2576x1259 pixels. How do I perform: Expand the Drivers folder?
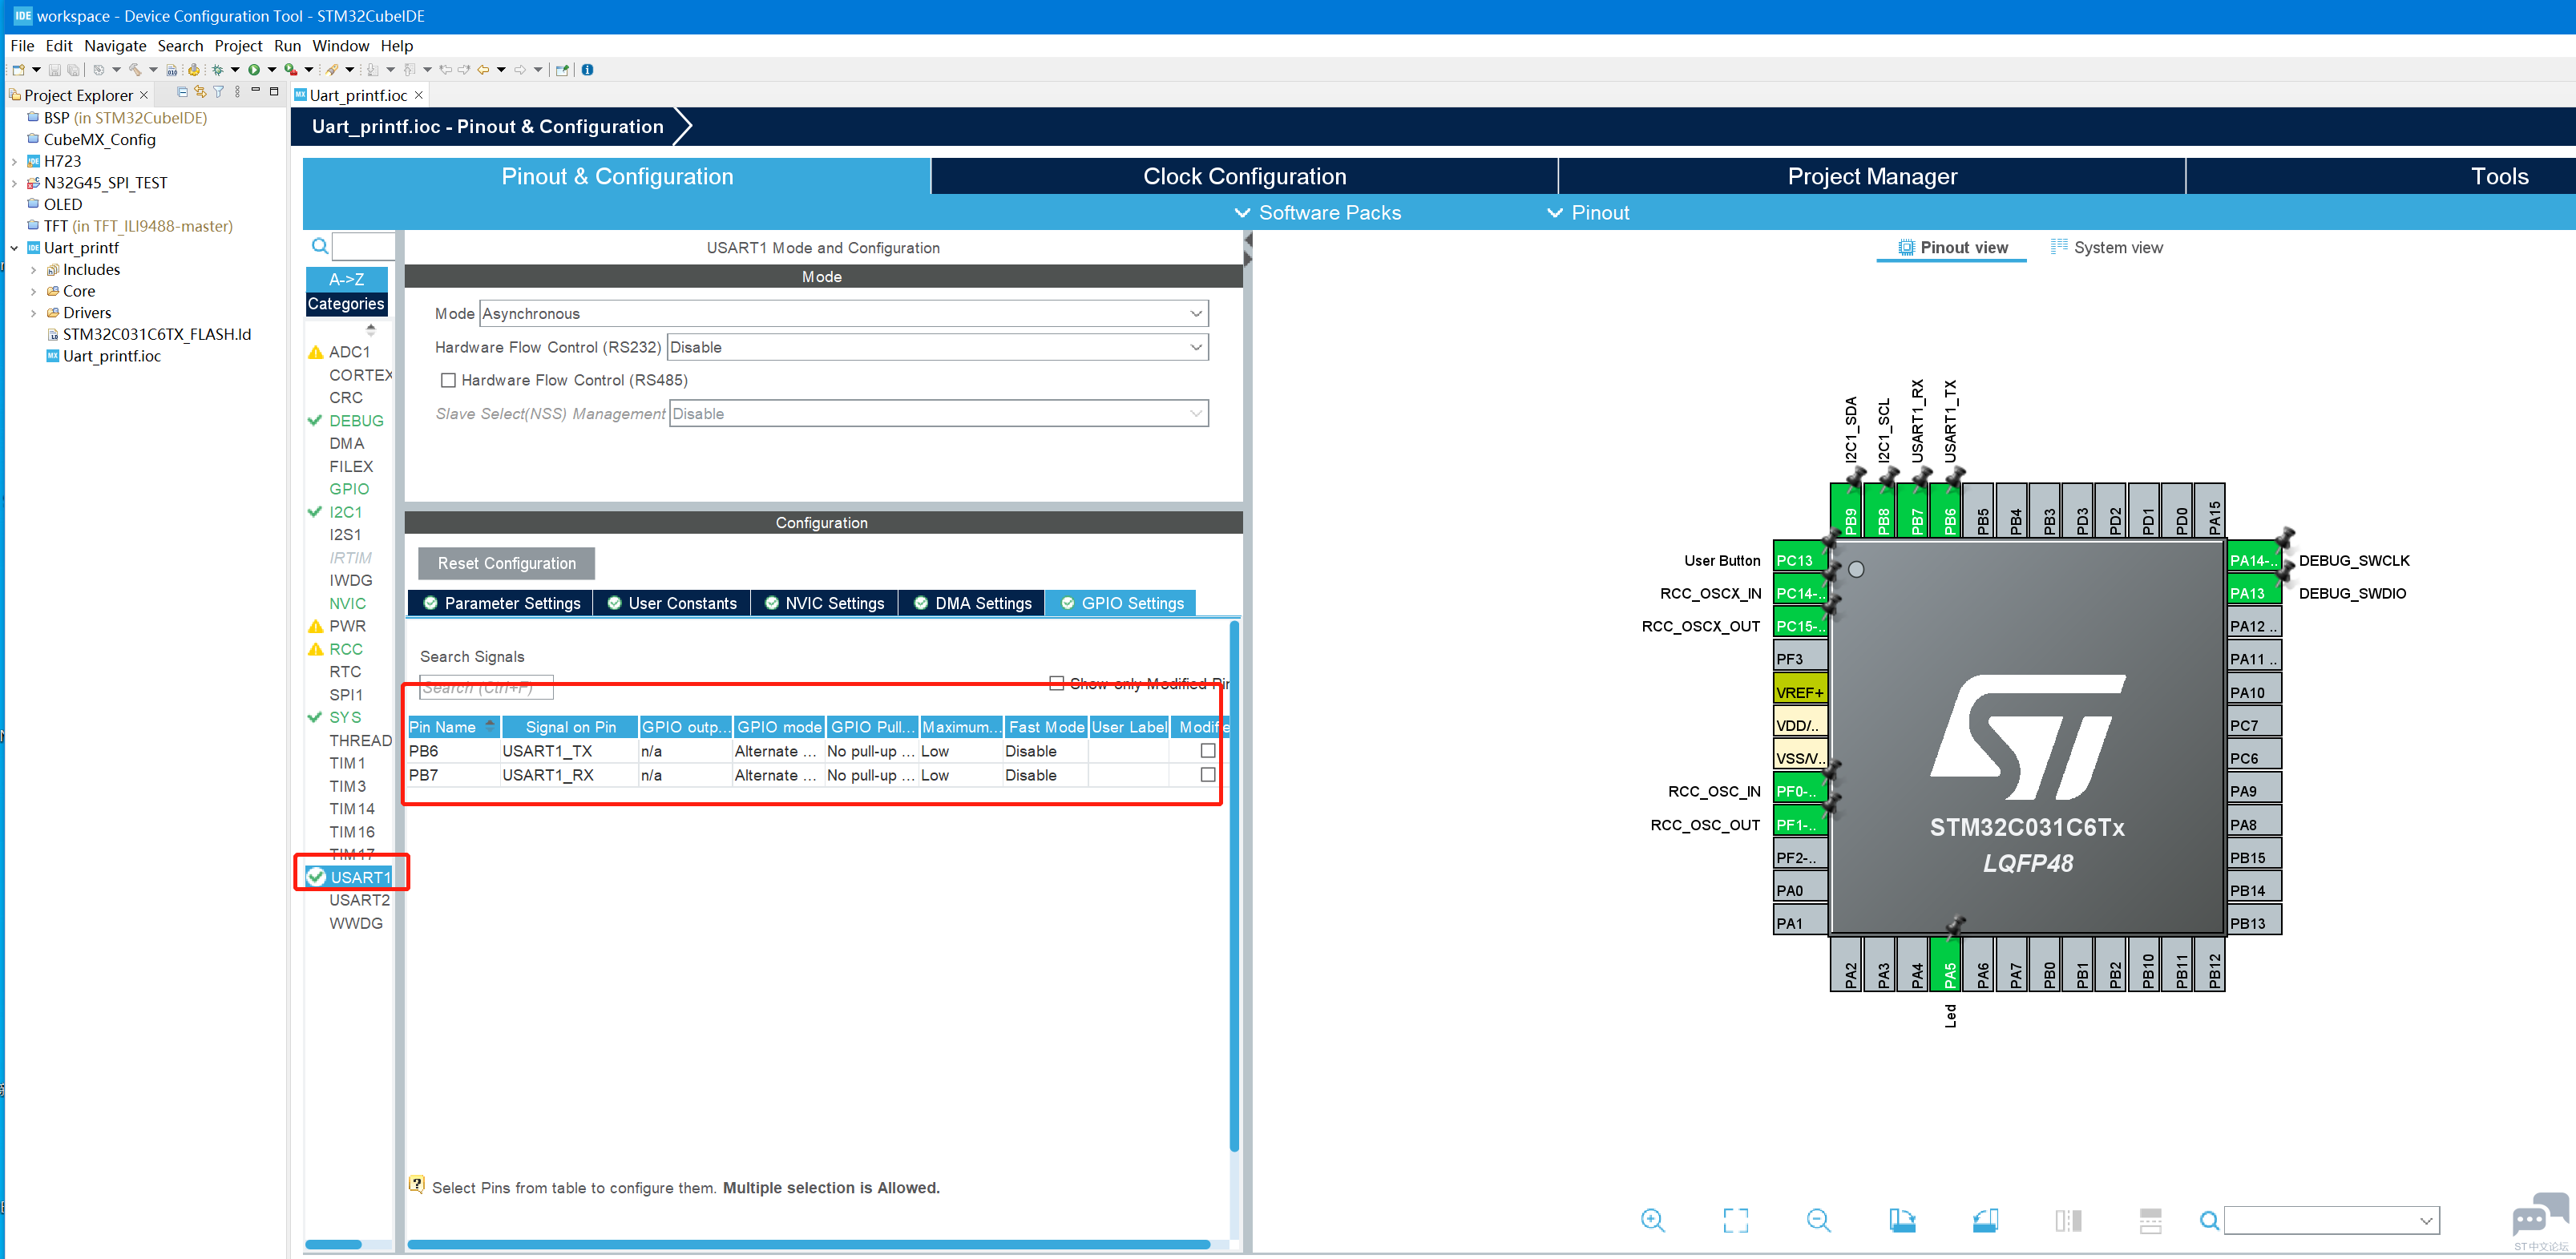pyautogui.click(x=33, y=313)
